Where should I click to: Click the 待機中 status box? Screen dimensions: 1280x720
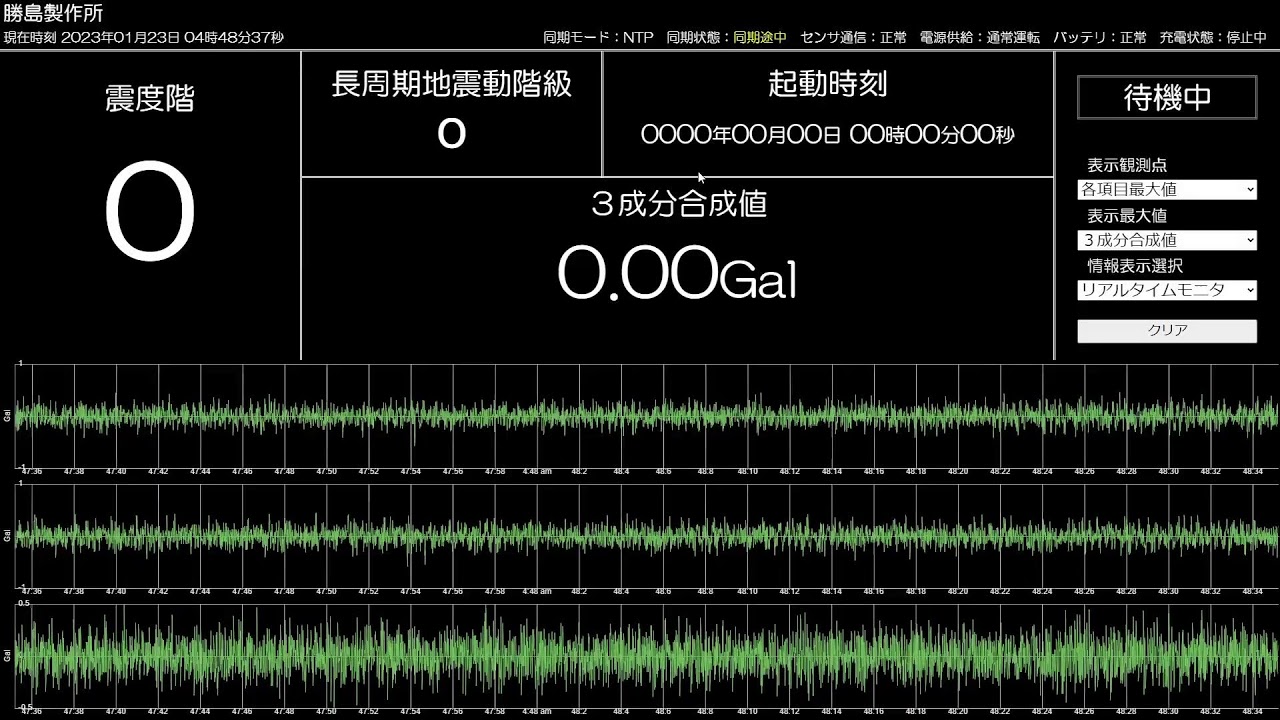[x=1166, y=98]
